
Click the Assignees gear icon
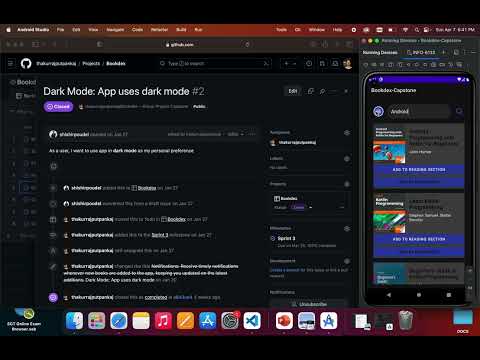coord(347,133)
